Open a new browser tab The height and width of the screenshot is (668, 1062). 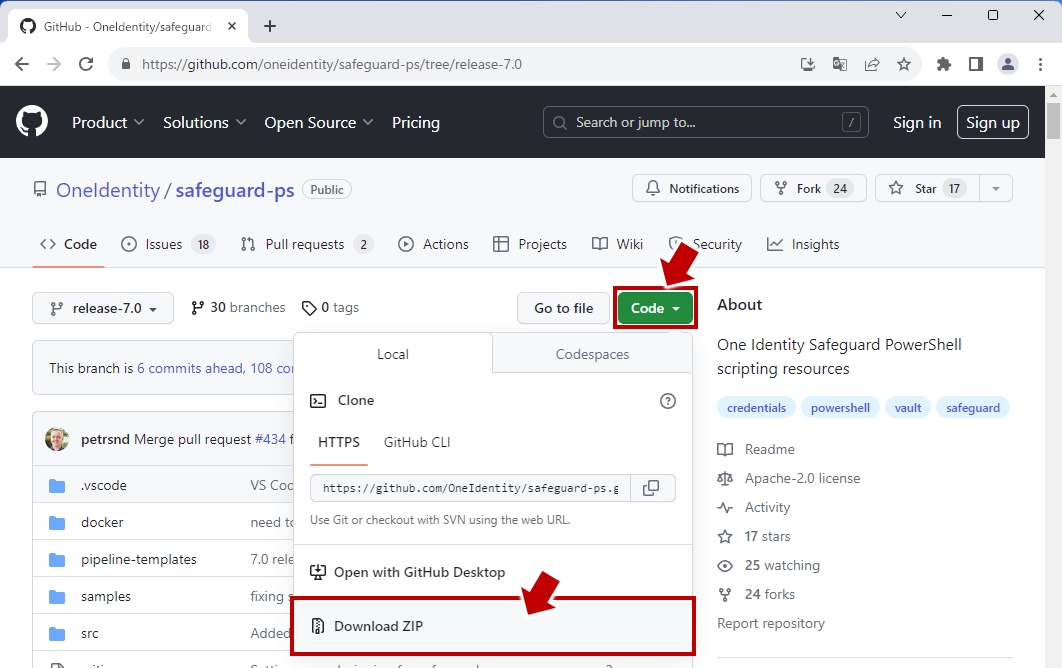(x=270, y=26)
